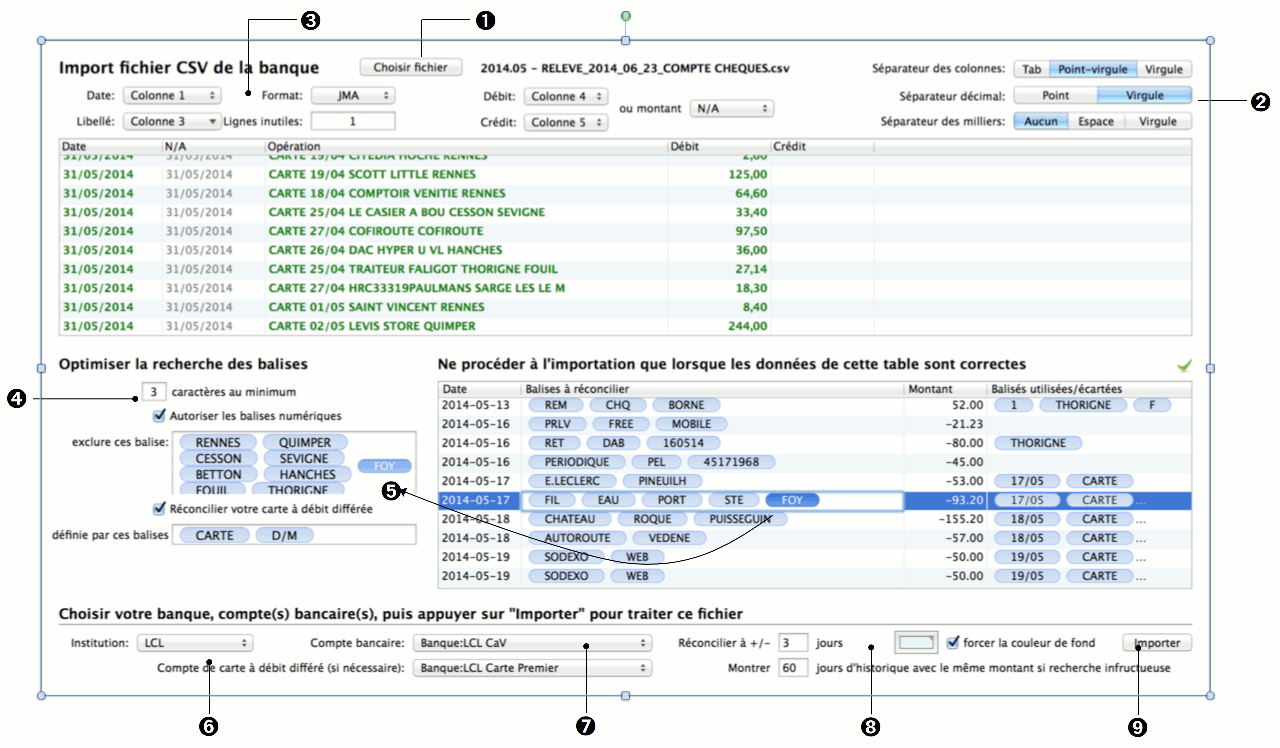
Task: Toggle forcer la couleur de fond checkbox
Action: coord(953,643)
